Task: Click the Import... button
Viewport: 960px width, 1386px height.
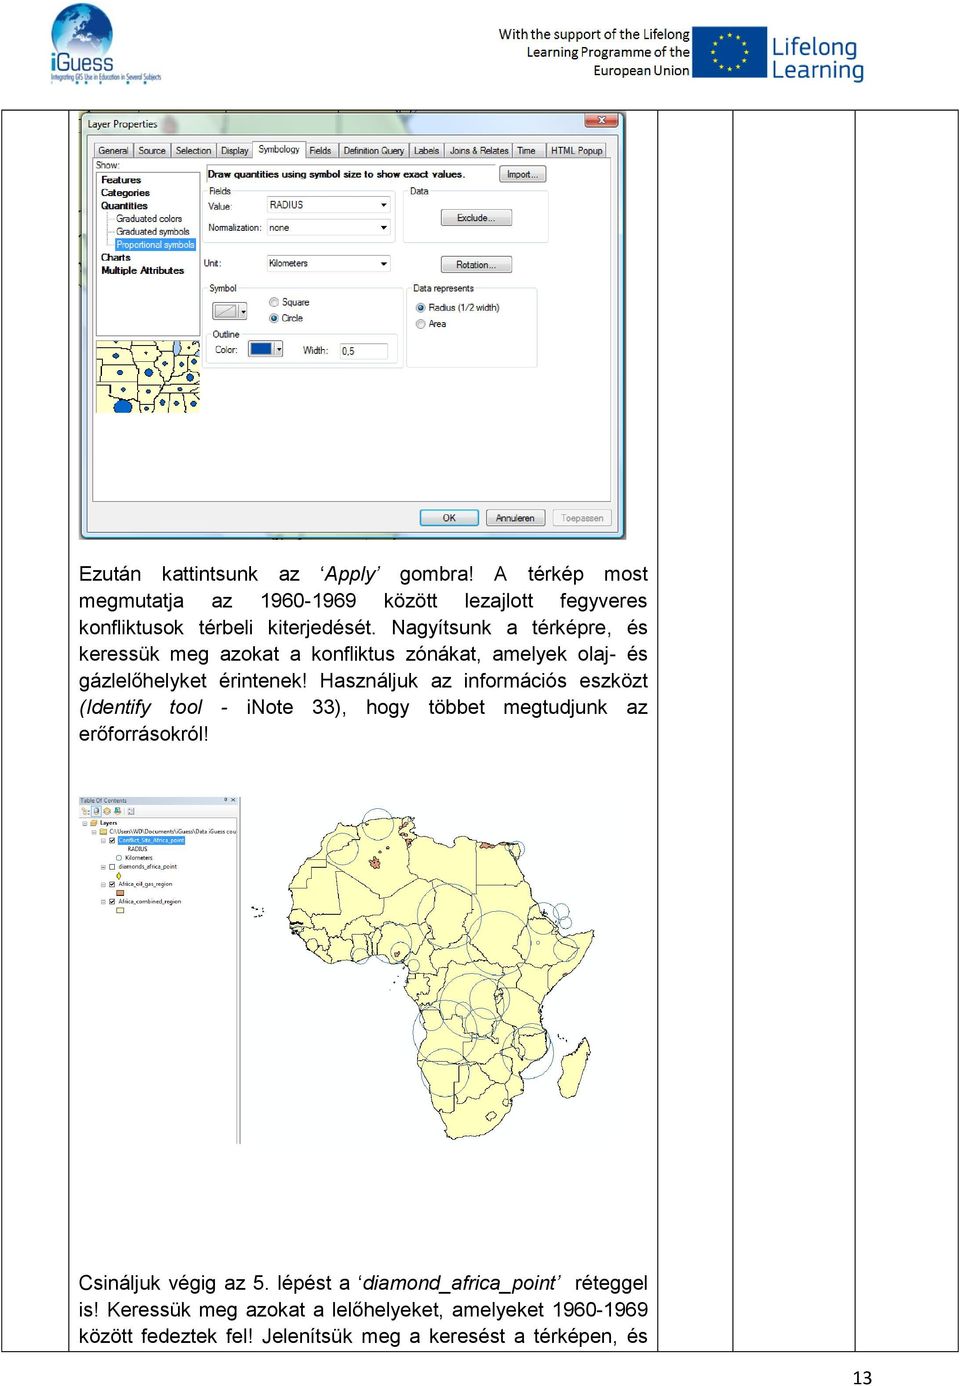Action: pyautogui.click(x=524, y=174)
